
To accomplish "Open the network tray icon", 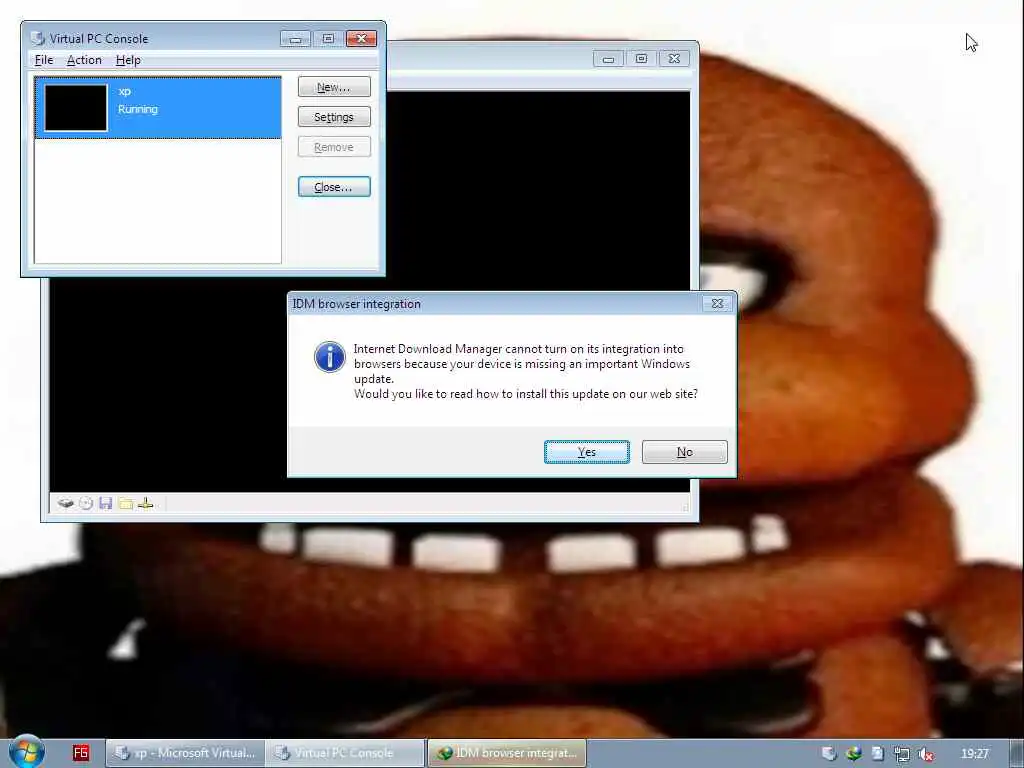I will pos(901,754).
